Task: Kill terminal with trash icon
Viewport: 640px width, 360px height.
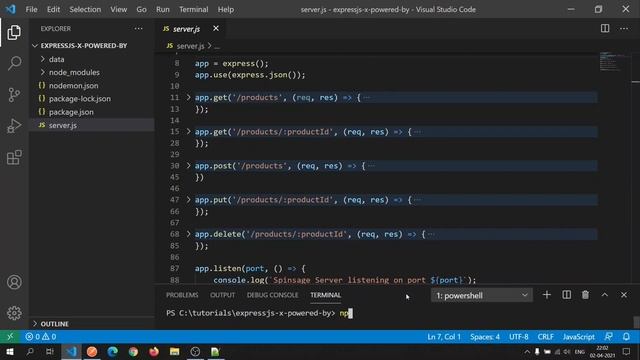Action: pos(585,295)
